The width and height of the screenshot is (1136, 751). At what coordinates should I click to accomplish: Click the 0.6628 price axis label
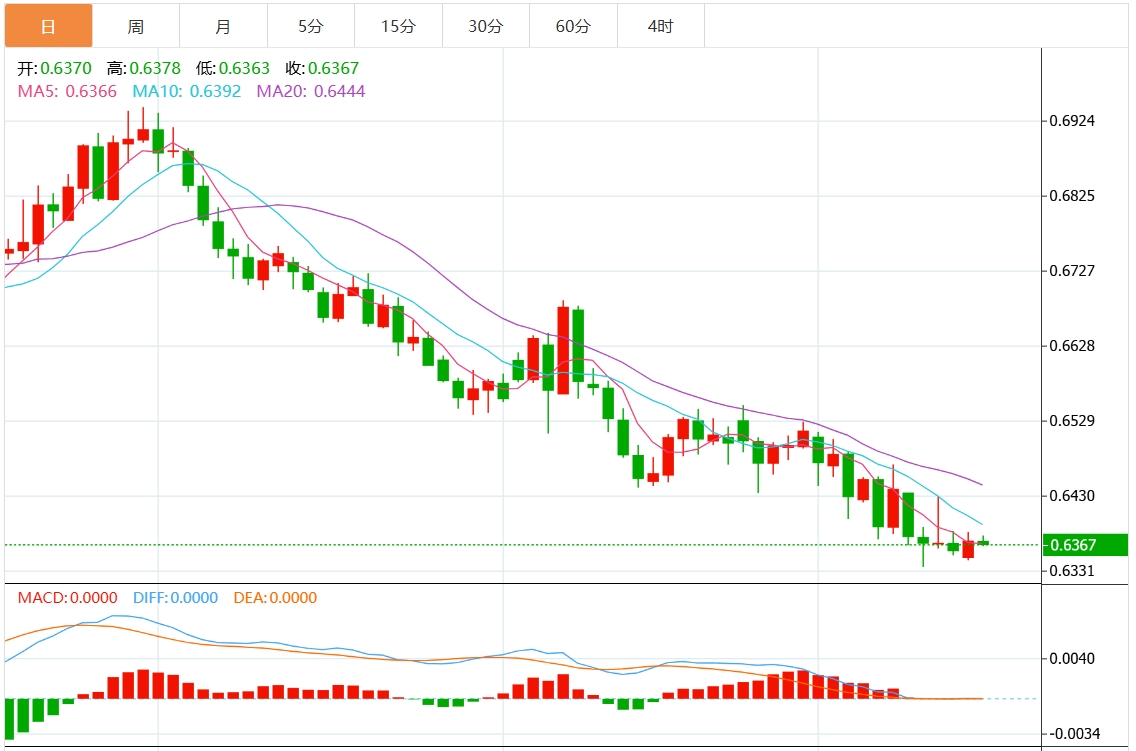[1072, 345]
